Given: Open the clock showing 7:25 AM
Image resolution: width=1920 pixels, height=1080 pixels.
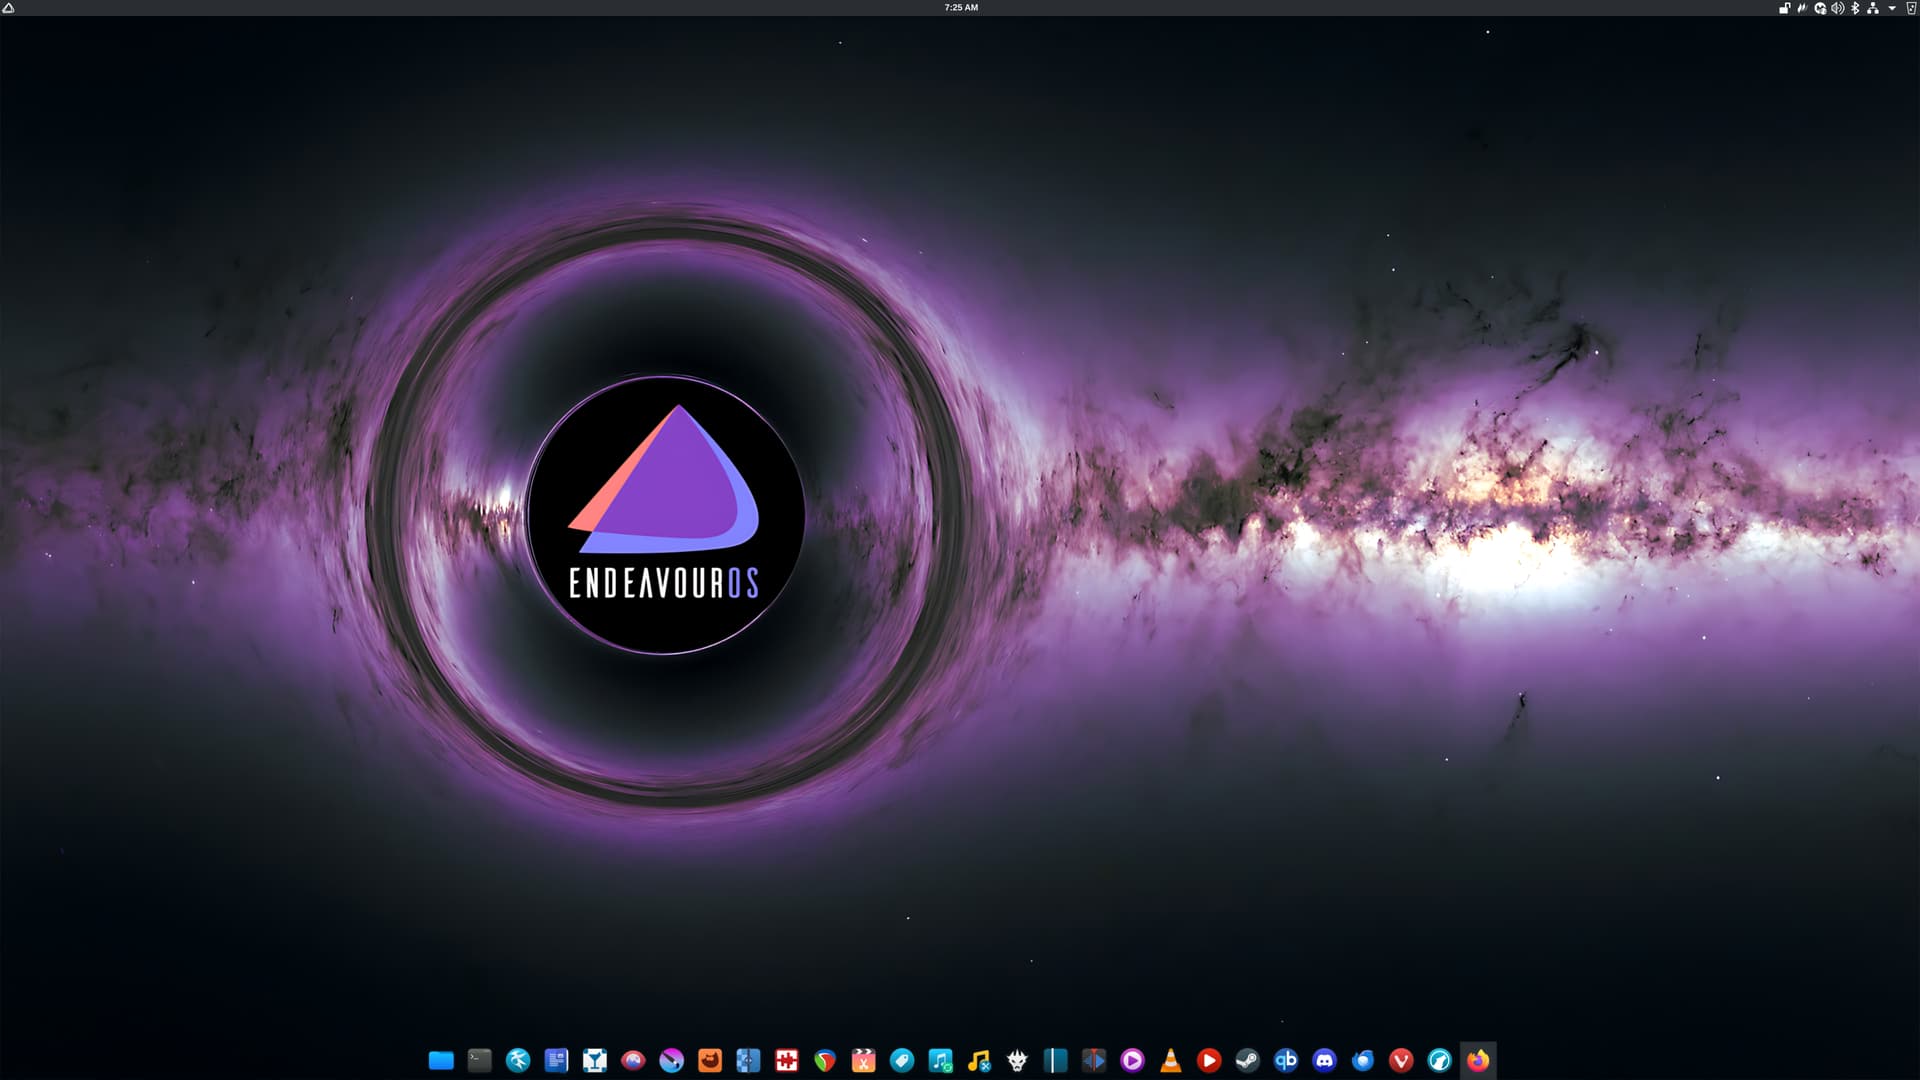Looking at the screenshot, I should [x=961, y=7].
